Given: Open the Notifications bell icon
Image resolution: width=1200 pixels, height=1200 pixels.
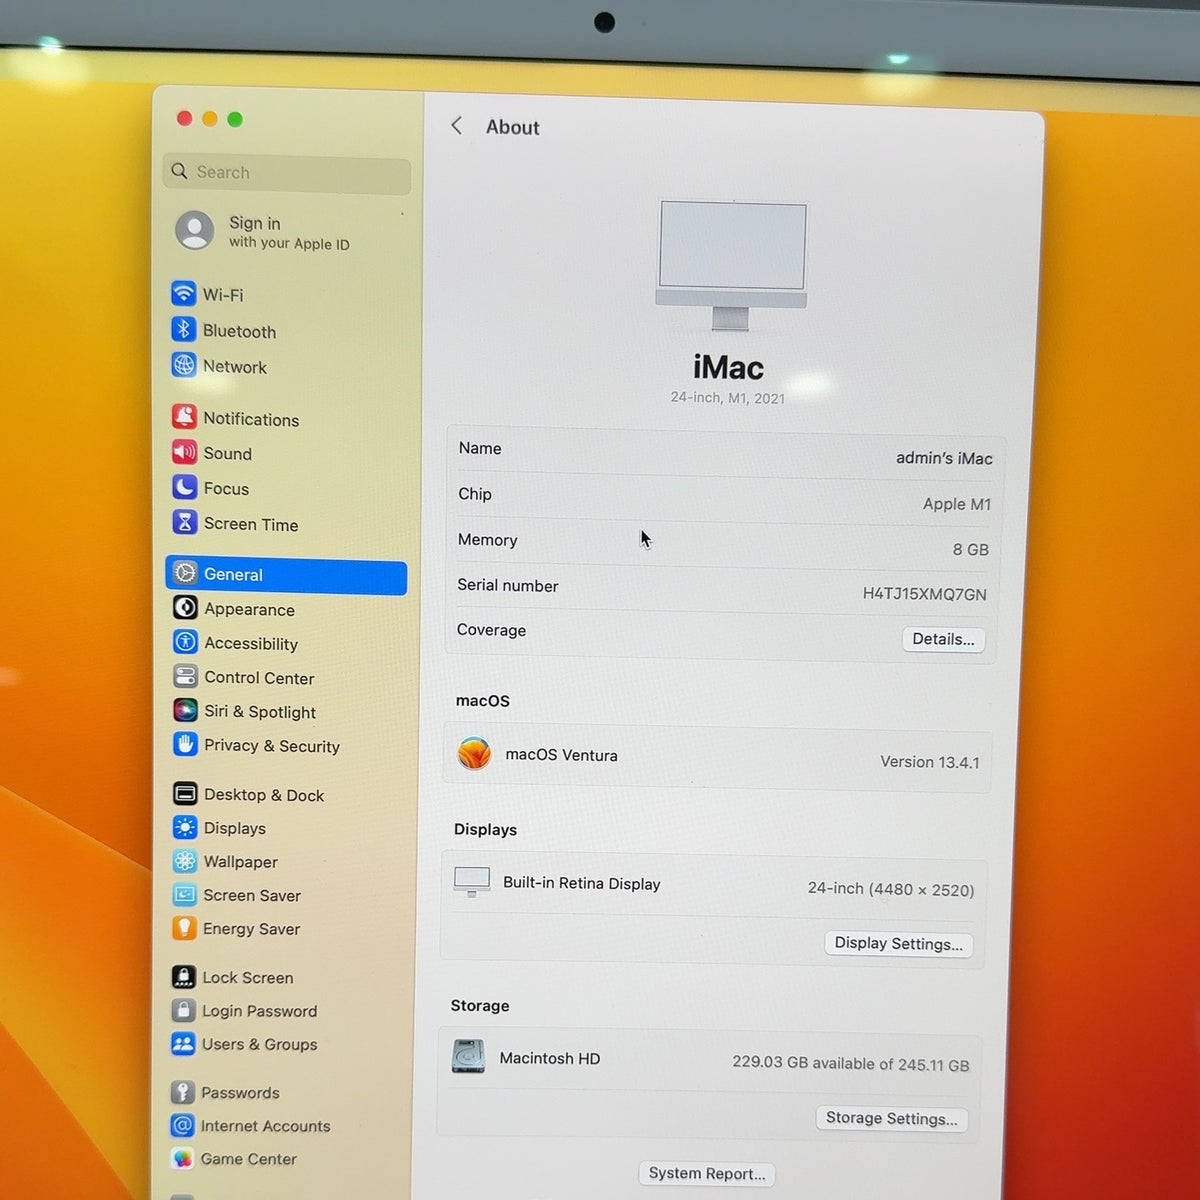Looking at the screenshot, I should pos(184,417).
